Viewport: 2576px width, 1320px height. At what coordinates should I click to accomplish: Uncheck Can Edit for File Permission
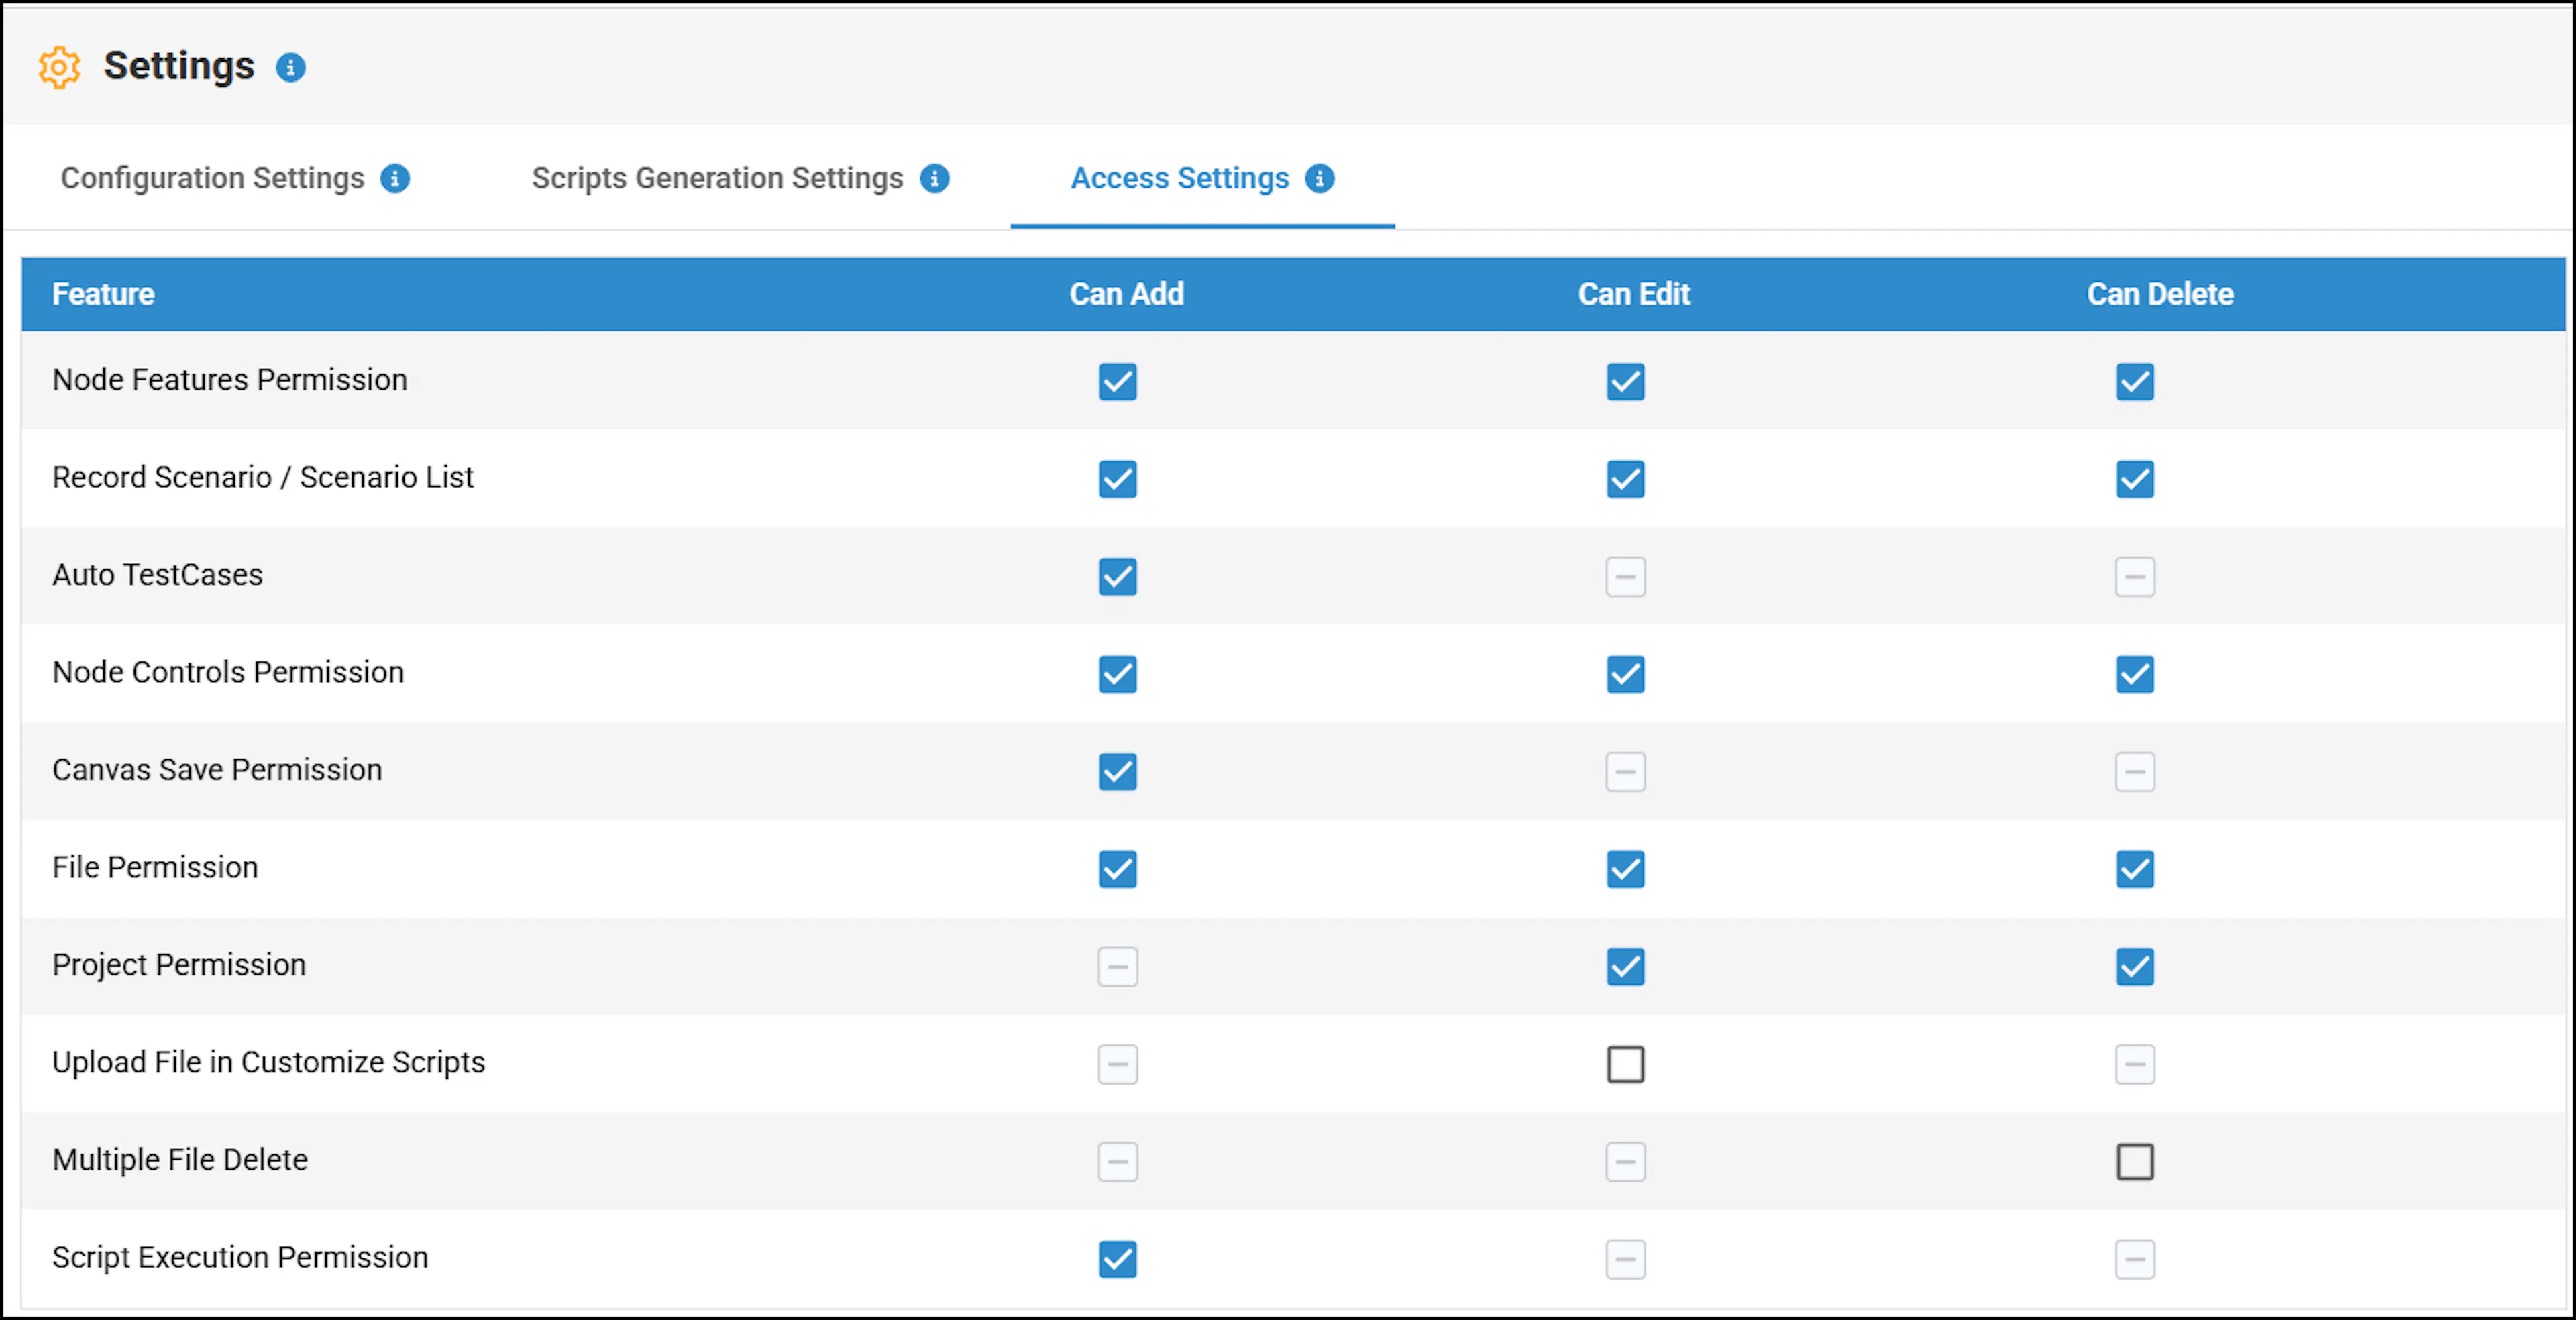(1626, 869)
